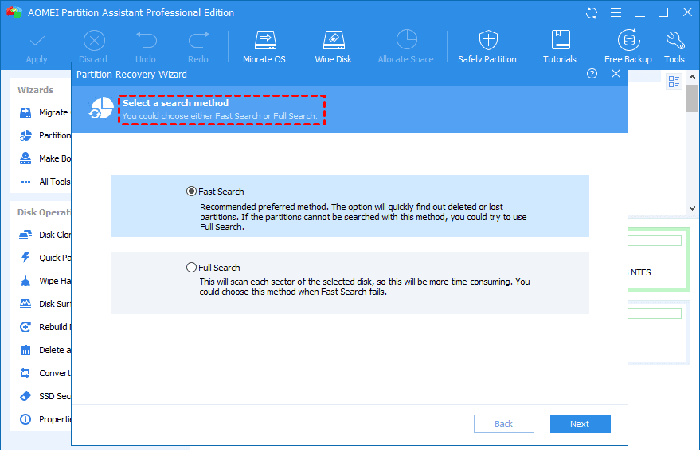Click Convert sidebar item

tap(44, 373)
